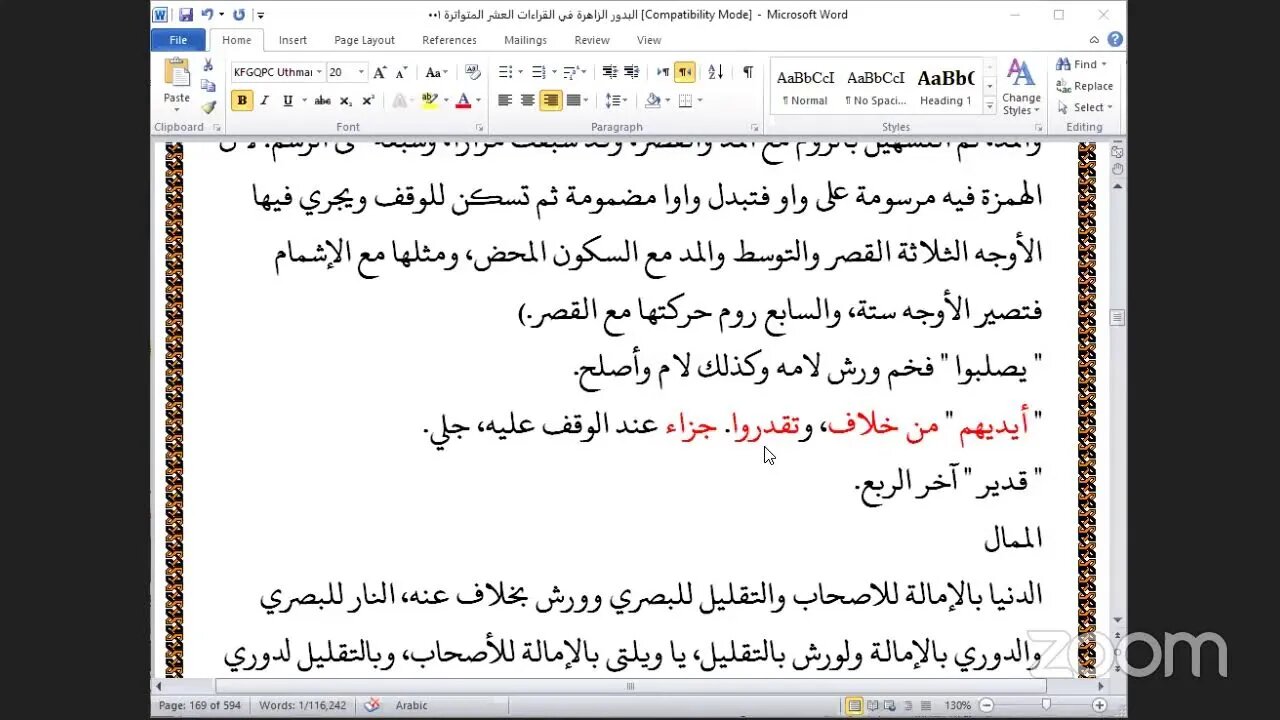The width and height of the screenshot is (1280, 720).
Task: Click Replace in Editing group
Action: coord(1085,86)
